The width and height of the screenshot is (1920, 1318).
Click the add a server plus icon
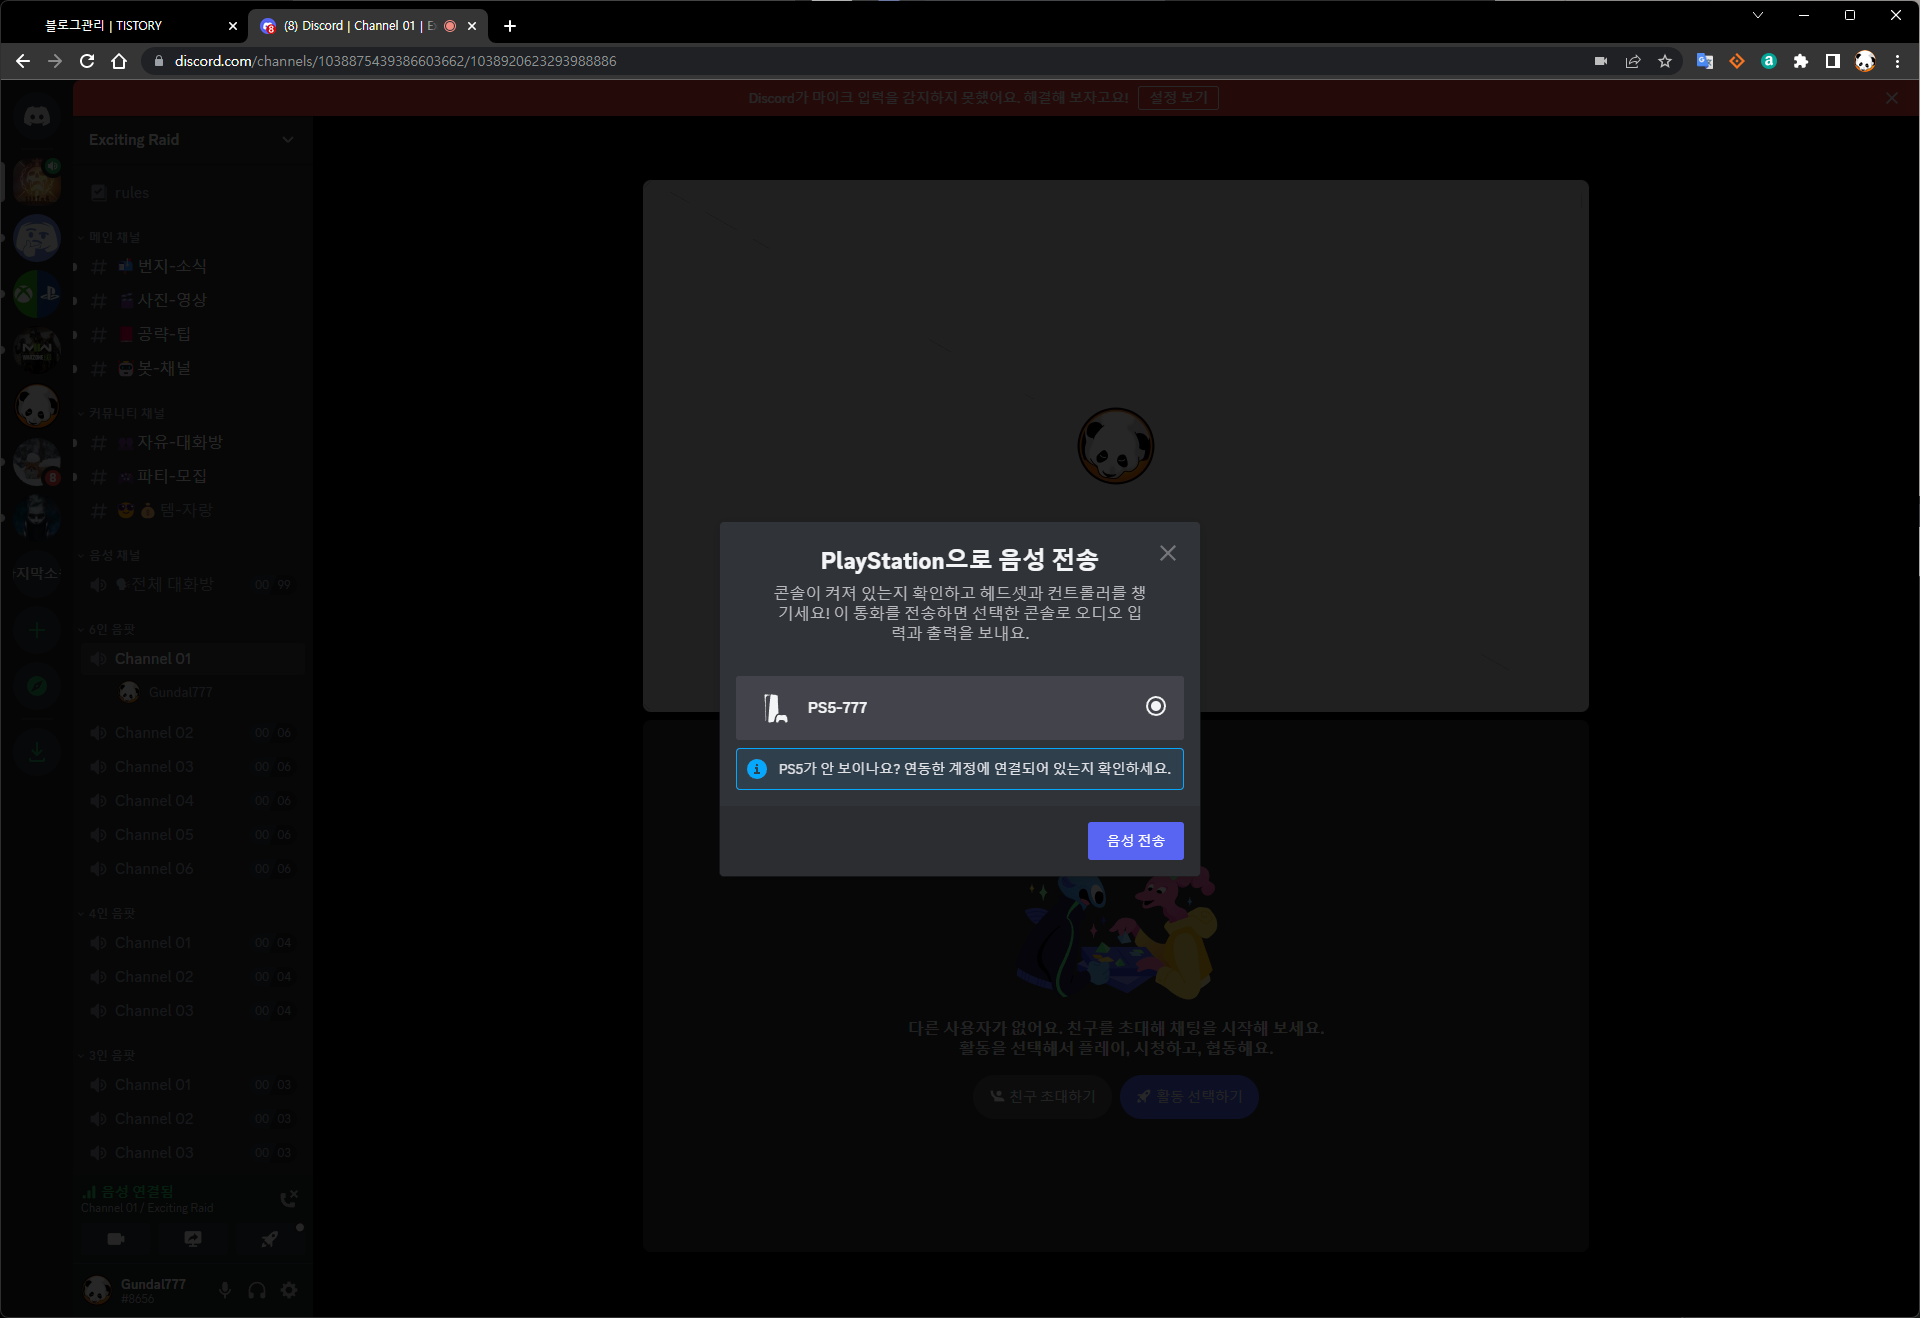(37, 630)
